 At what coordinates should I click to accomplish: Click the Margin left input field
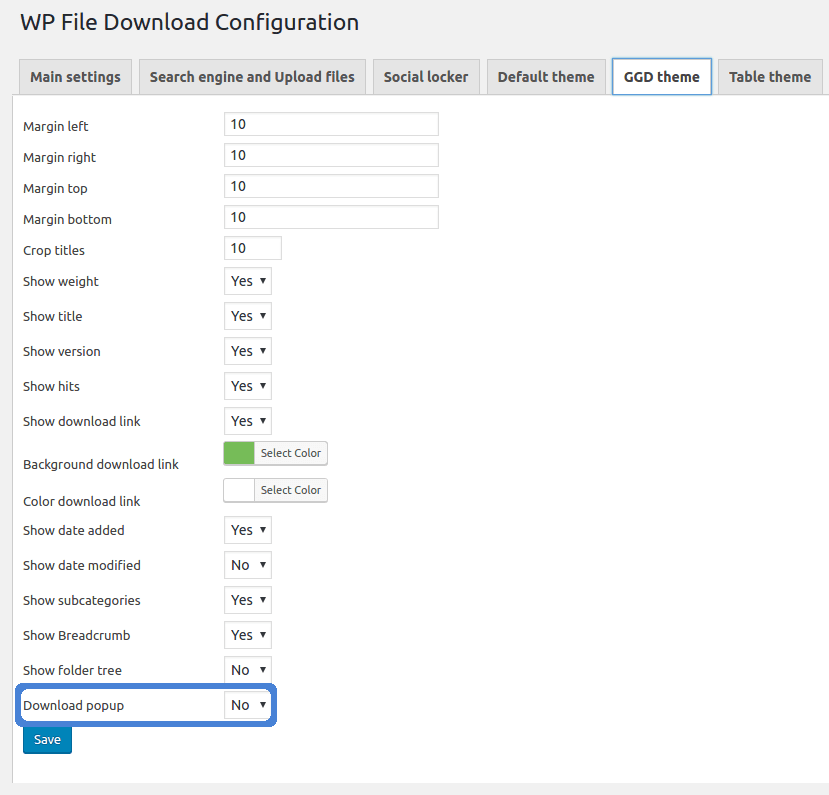331,124
